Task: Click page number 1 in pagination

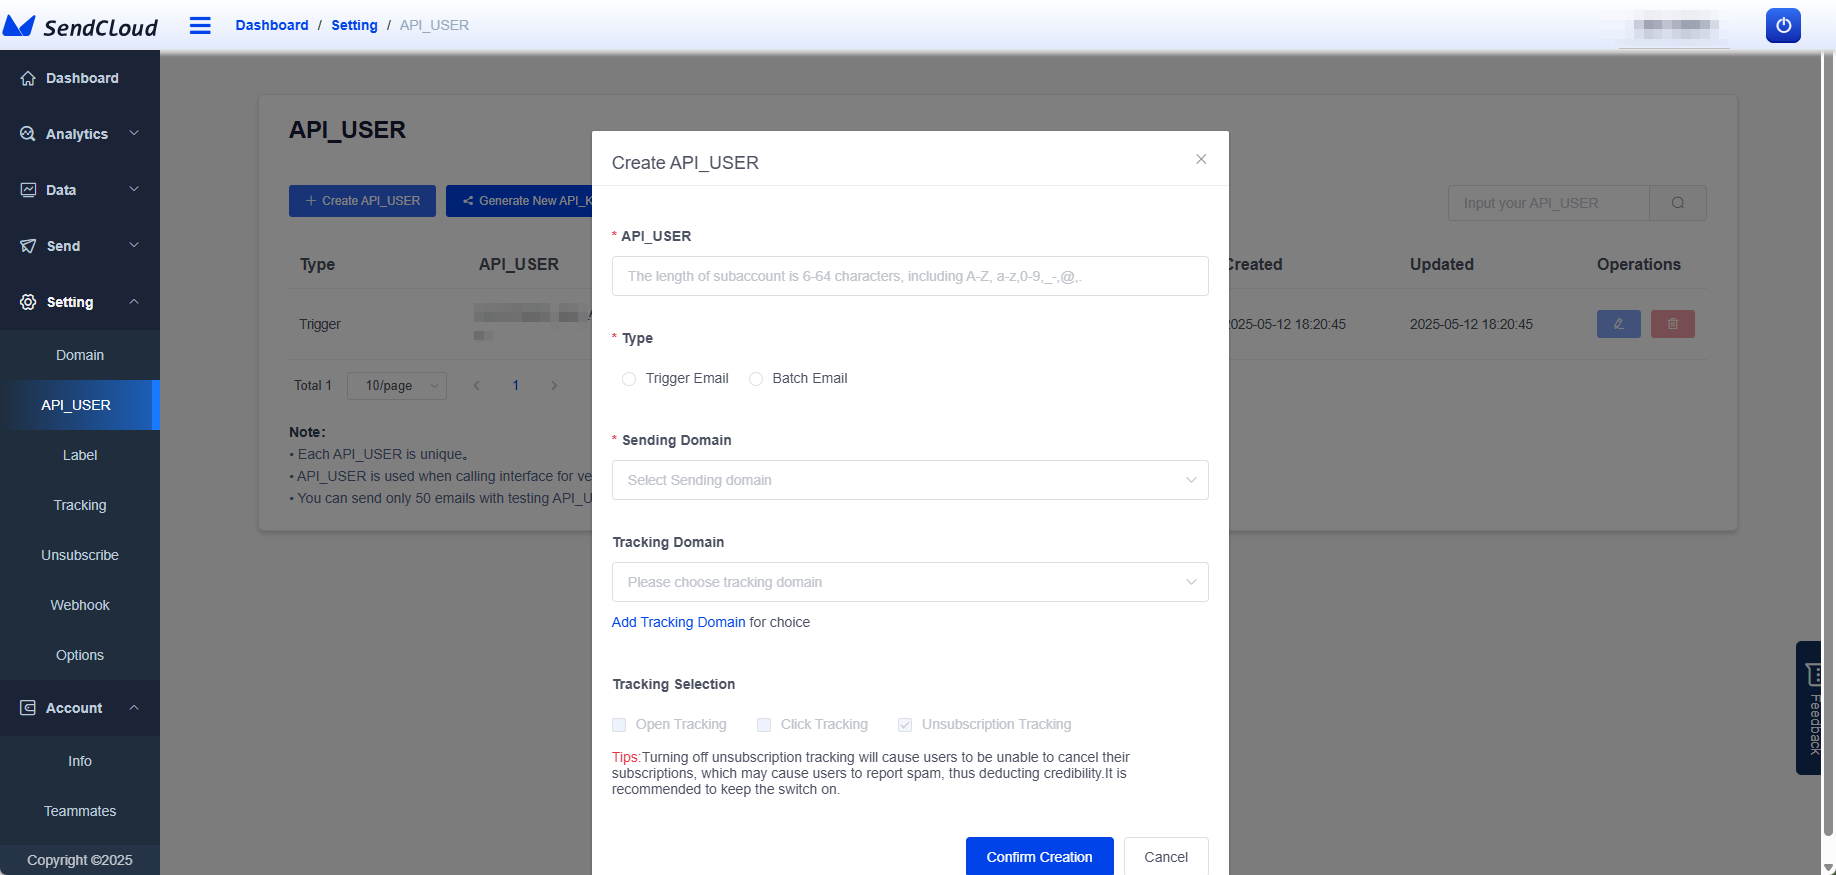Action: pyautogui.click(x=516, y=386)
